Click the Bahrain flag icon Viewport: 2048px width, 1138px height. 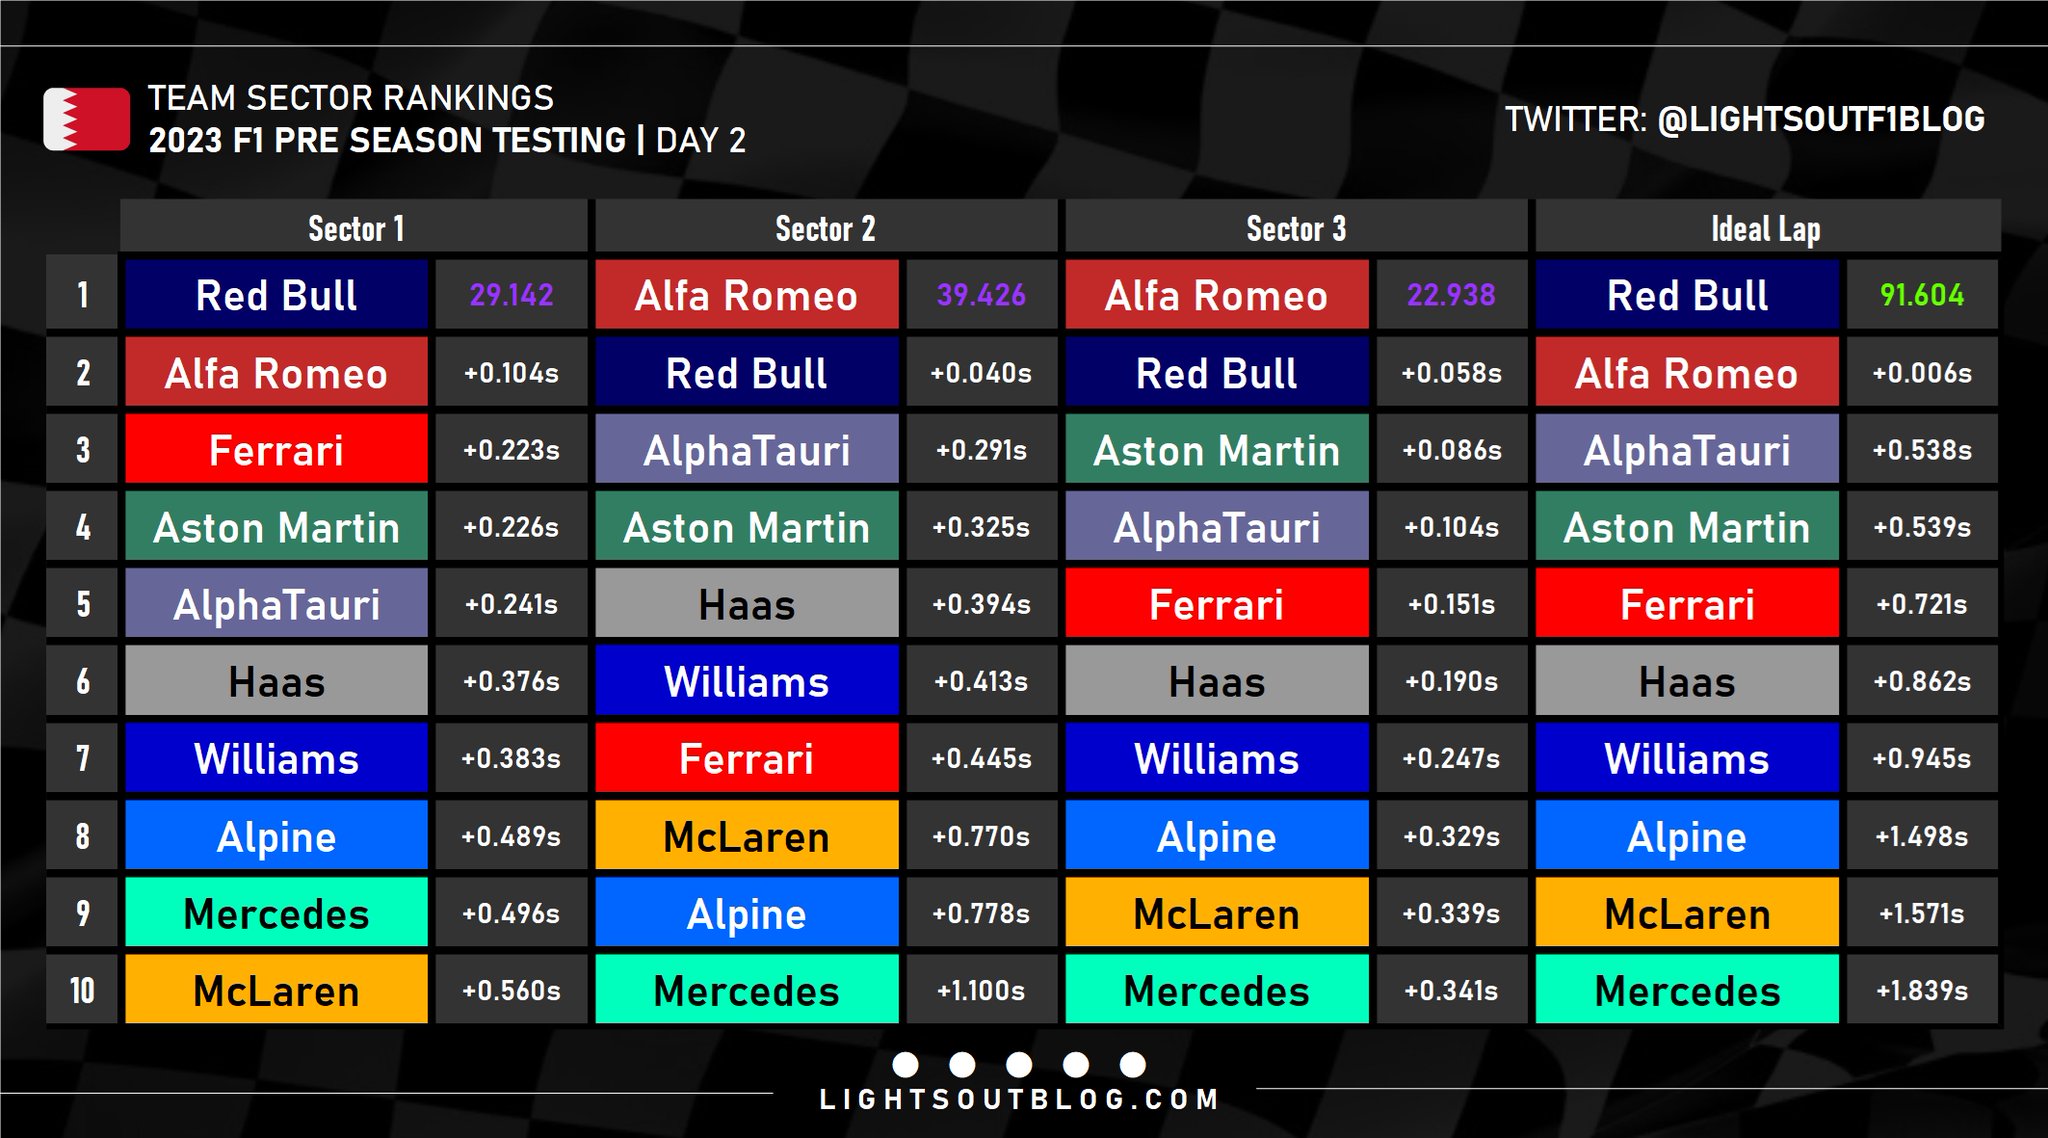point(86,119)
